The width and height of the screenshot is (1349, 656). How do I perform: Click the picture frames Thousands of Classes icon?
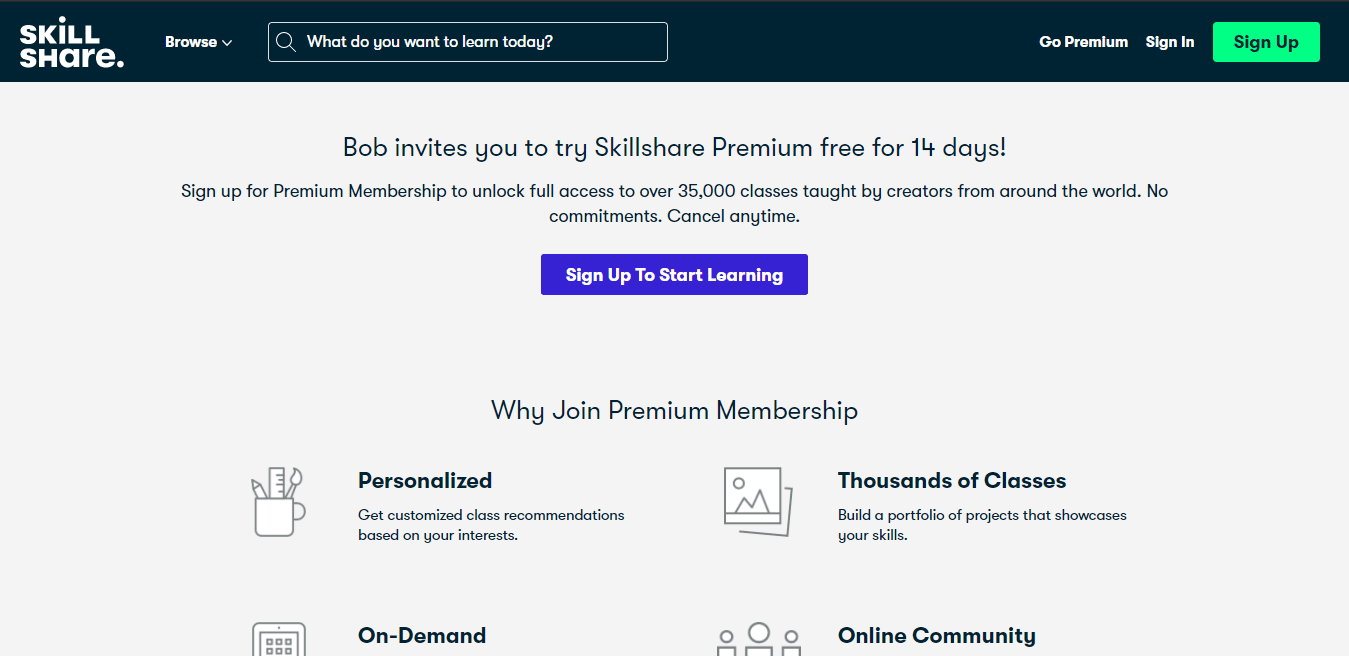pos(757,502)
